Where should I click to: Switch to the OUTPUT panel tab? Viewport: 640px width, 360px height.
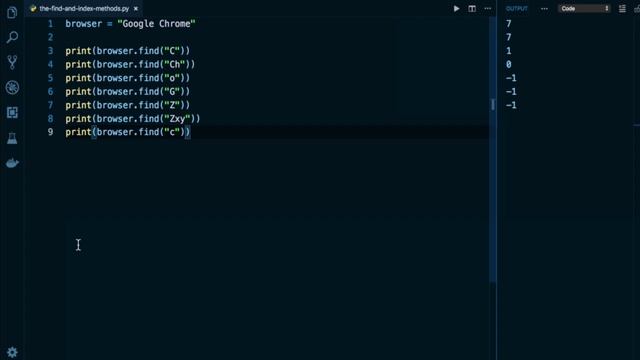click(x=517, y=9)
